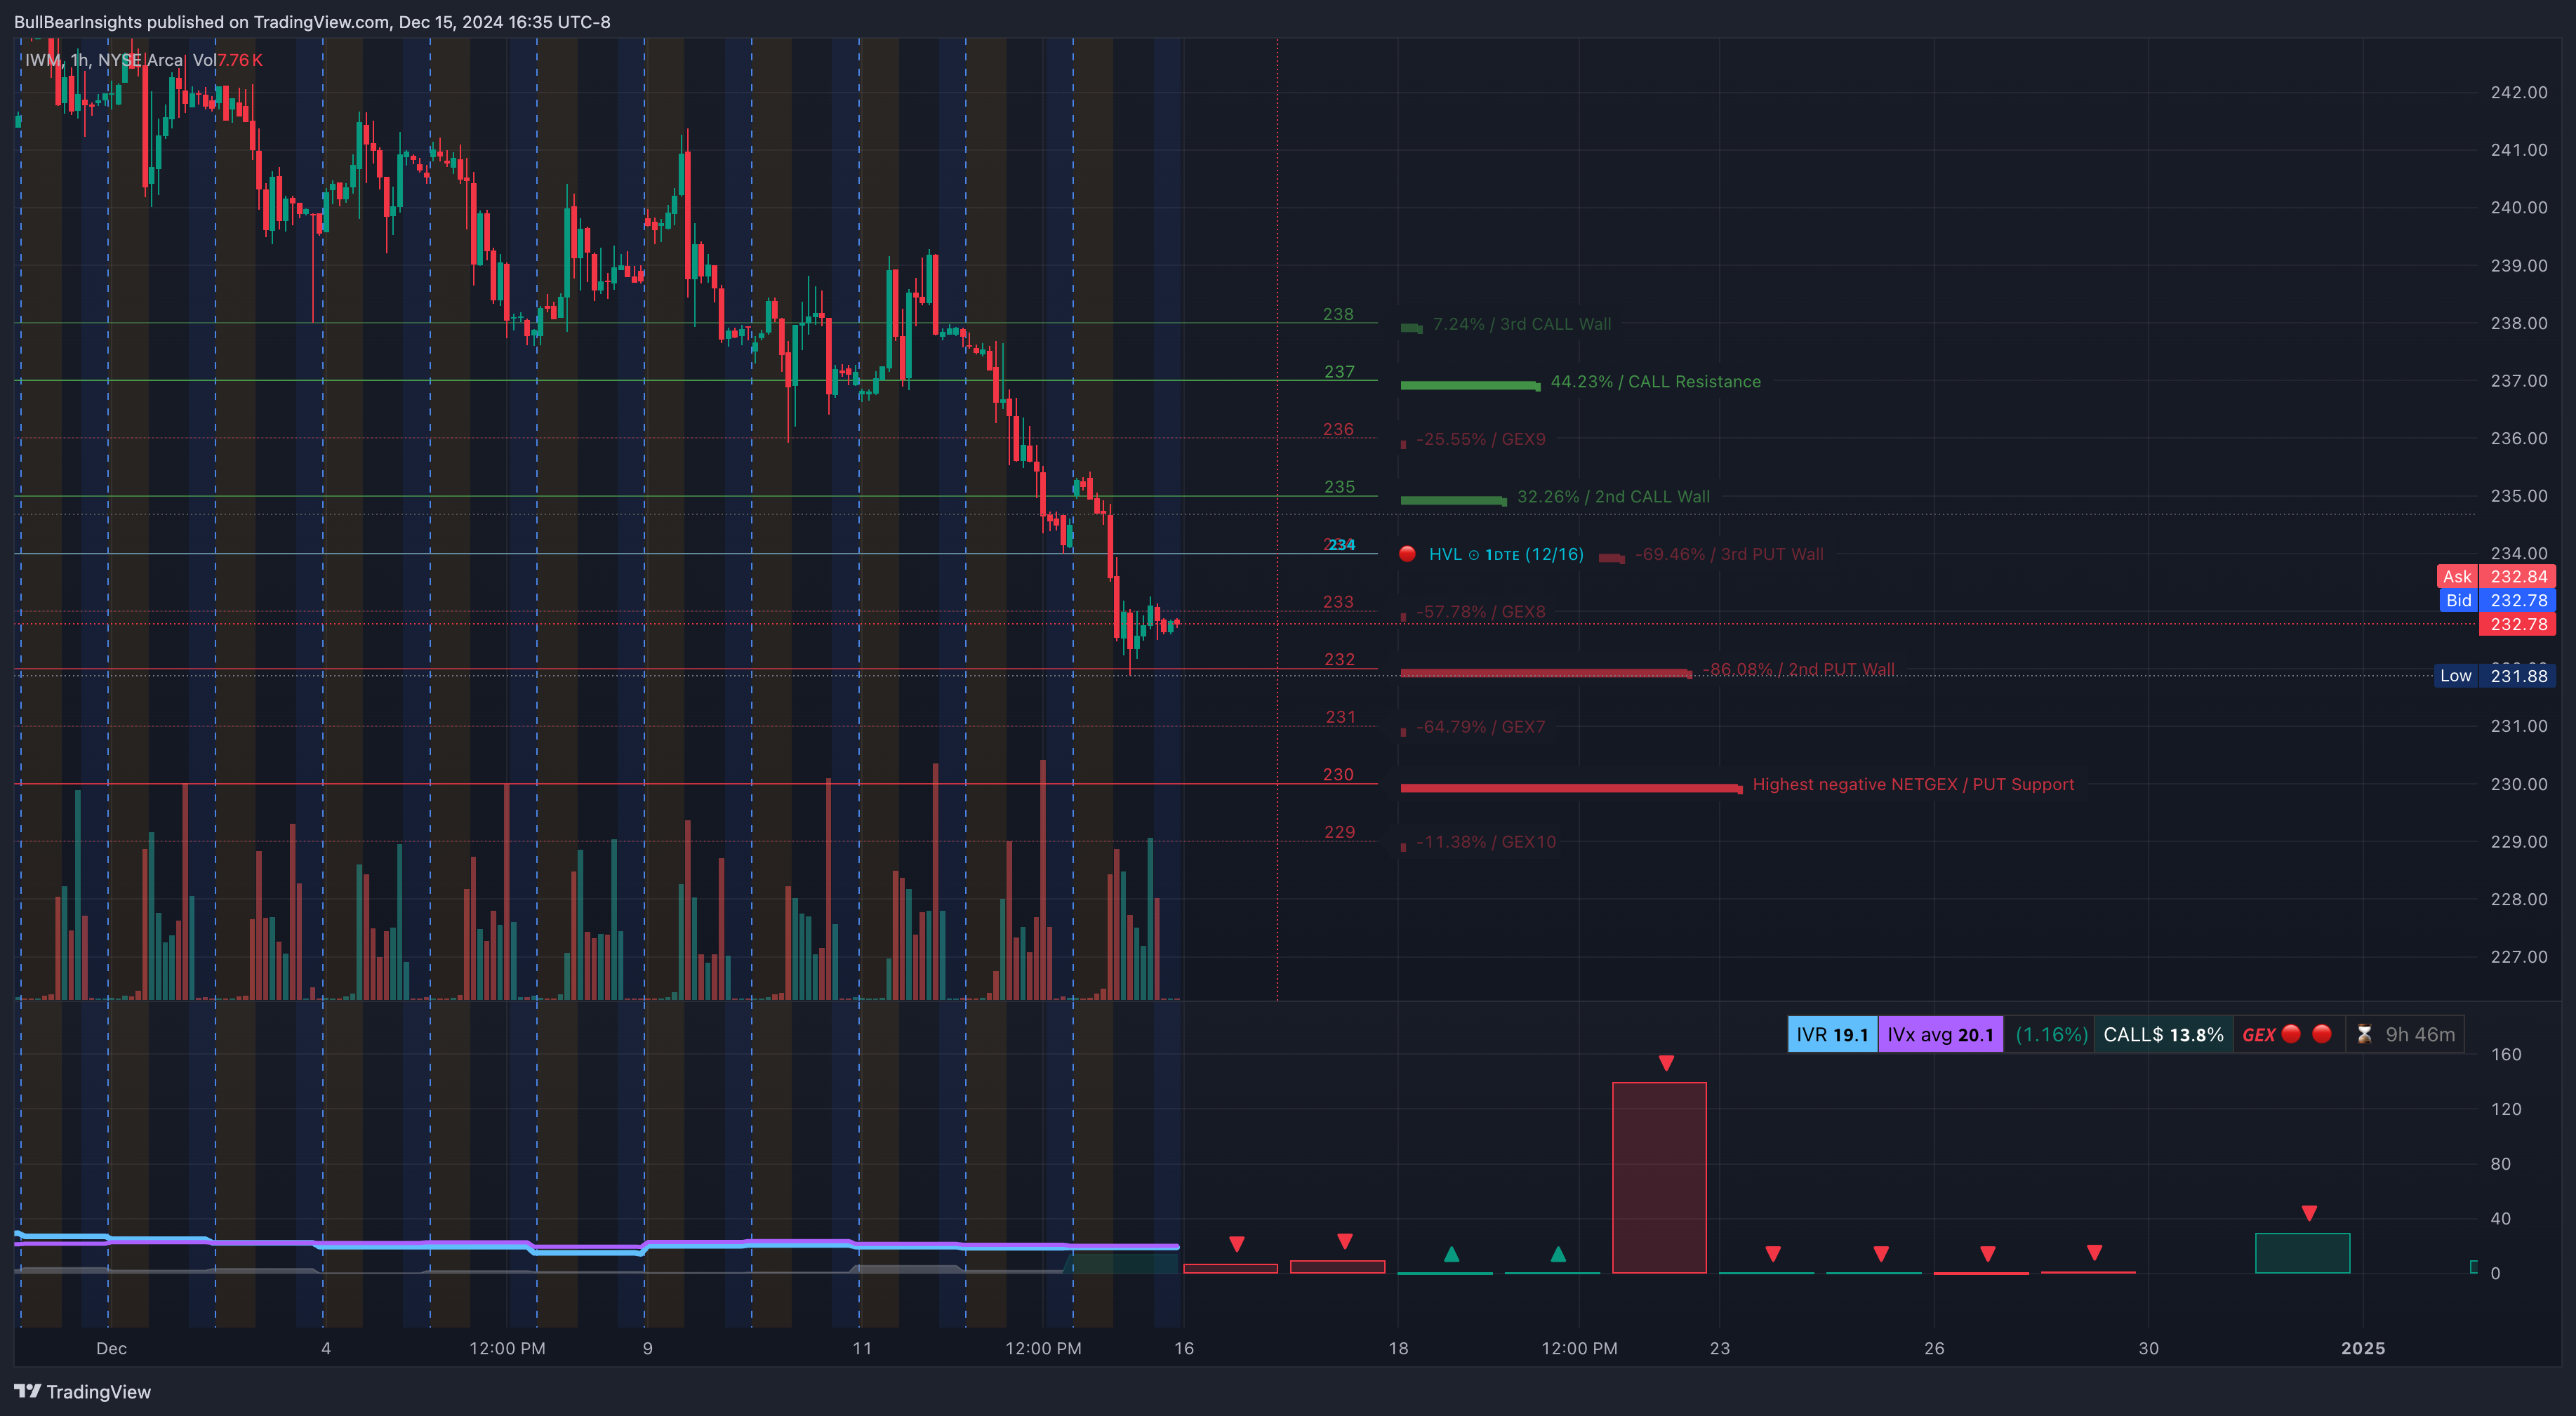Click the 238 level line label
Viewport: 2576px width, 1416px height.
1338,314
